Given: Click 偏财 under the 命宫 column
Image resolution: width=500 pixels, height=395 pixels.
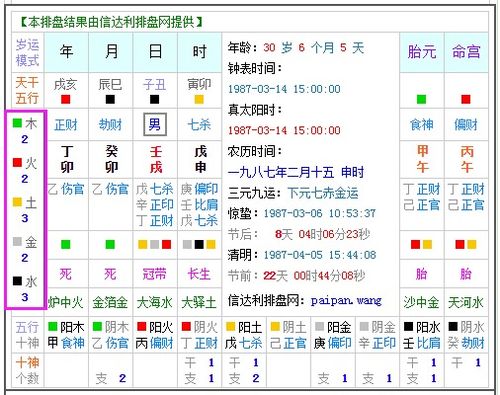Looking at the screenshot, I should pos(466,125).
